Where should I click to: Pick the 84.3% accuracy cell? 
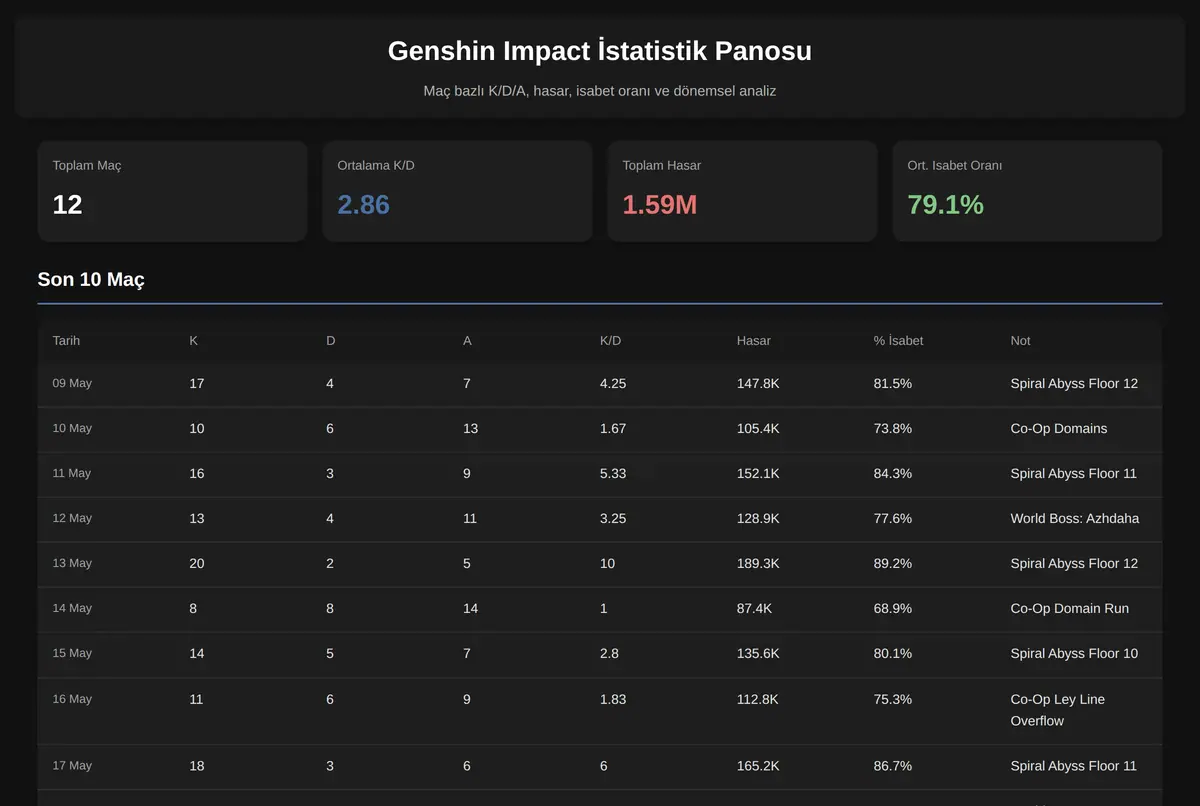(x=893, y=473)
